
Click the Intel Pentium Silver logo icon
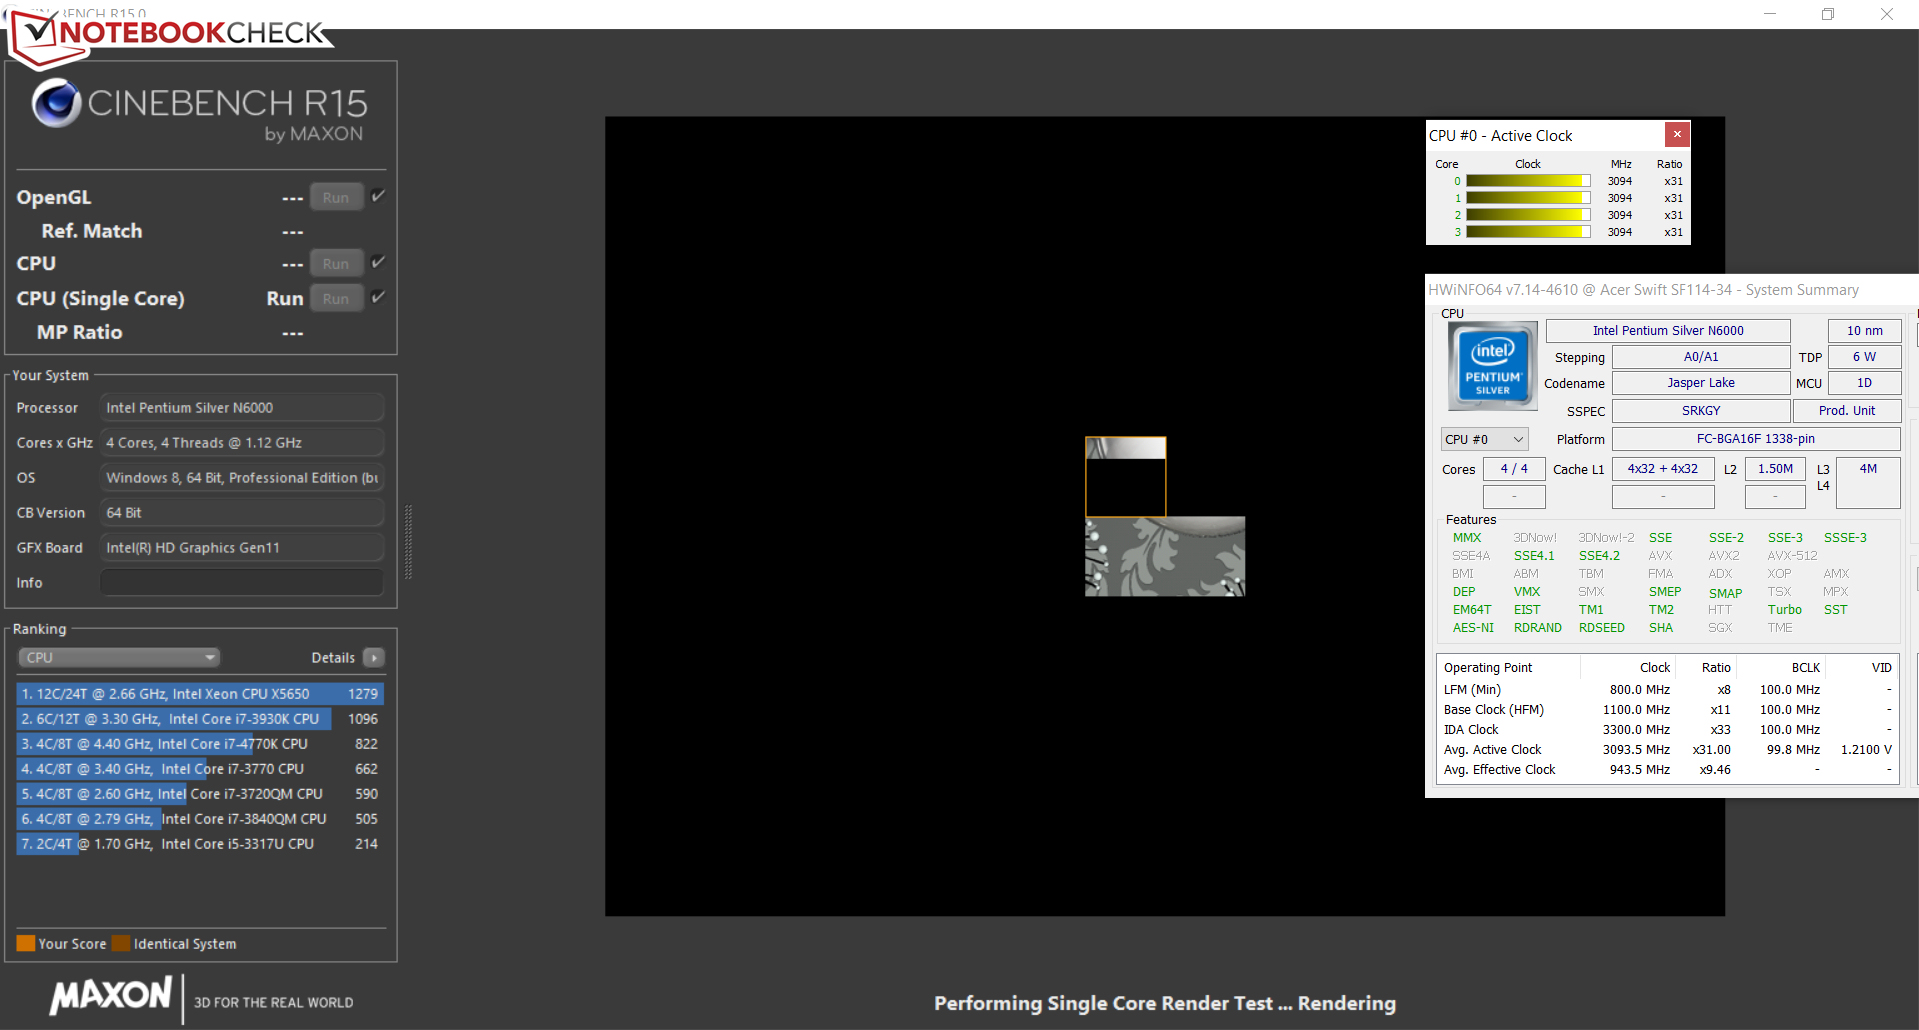tap(1493, 366)
